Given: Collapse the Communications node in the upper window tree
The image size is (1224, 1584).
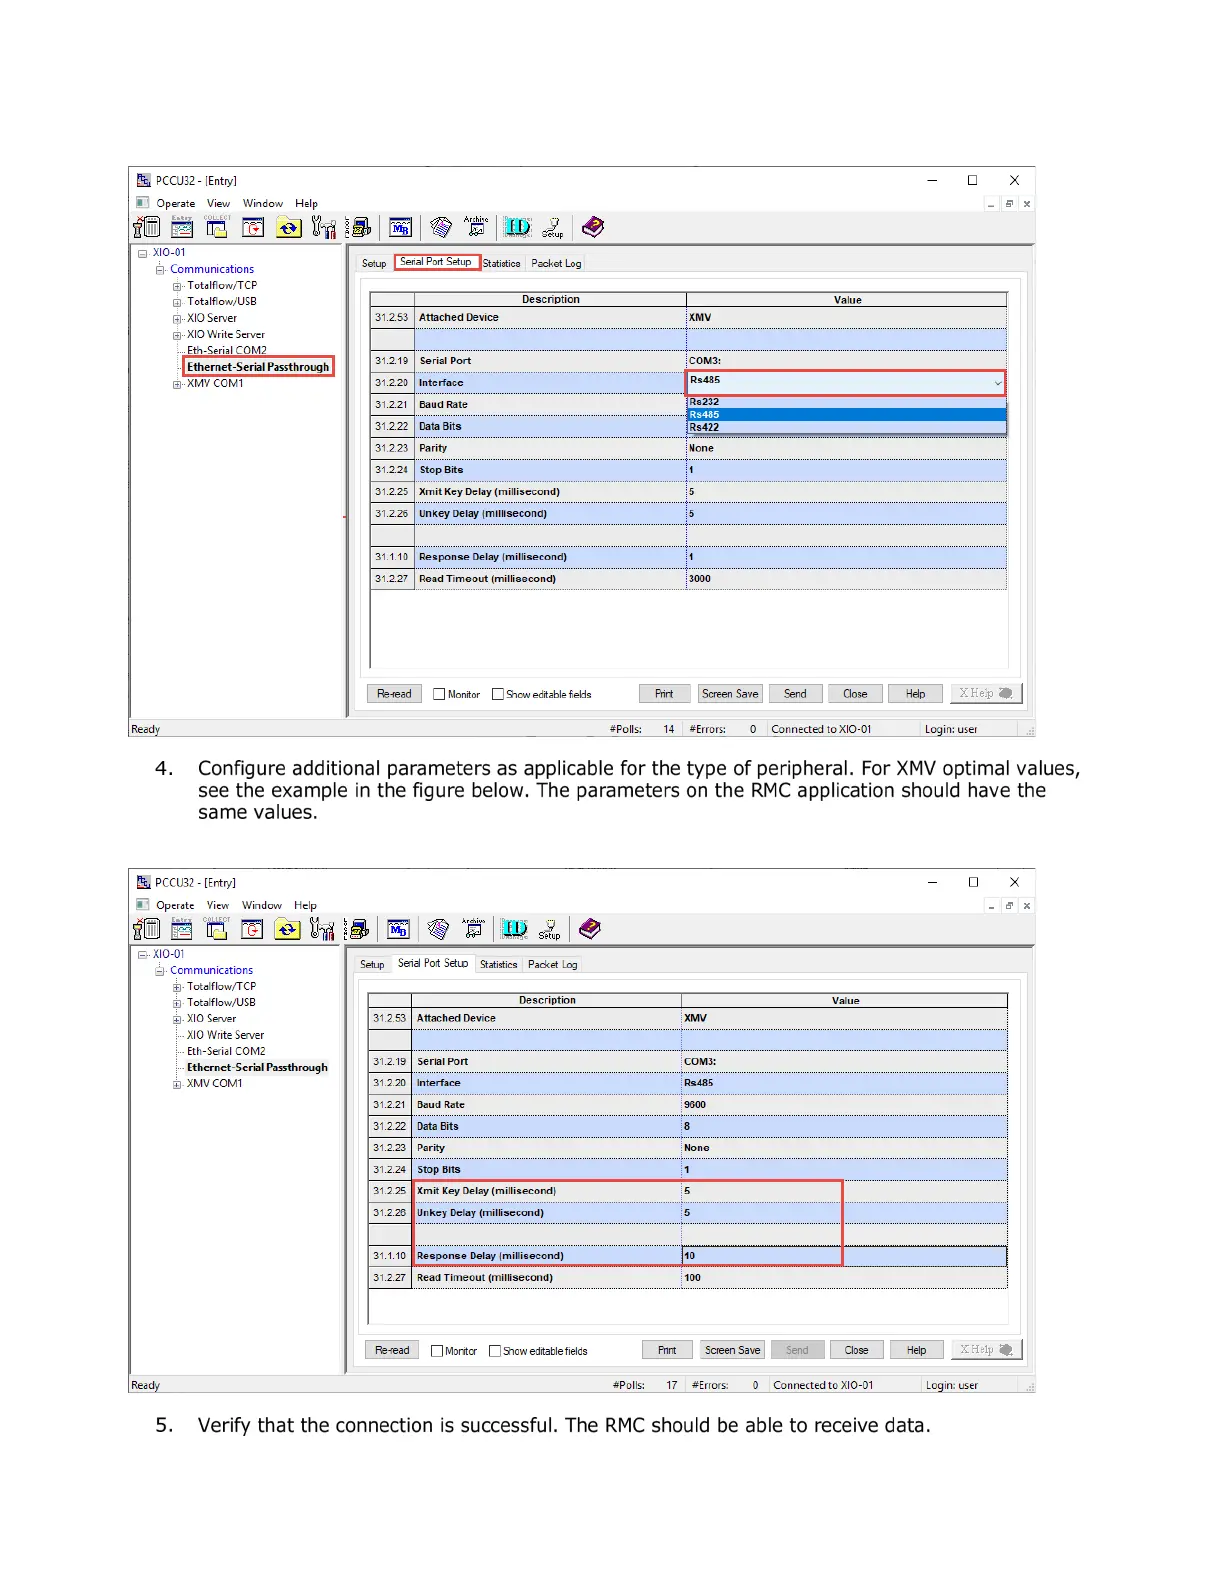Looking at the screenshot, I should [160, 270].
